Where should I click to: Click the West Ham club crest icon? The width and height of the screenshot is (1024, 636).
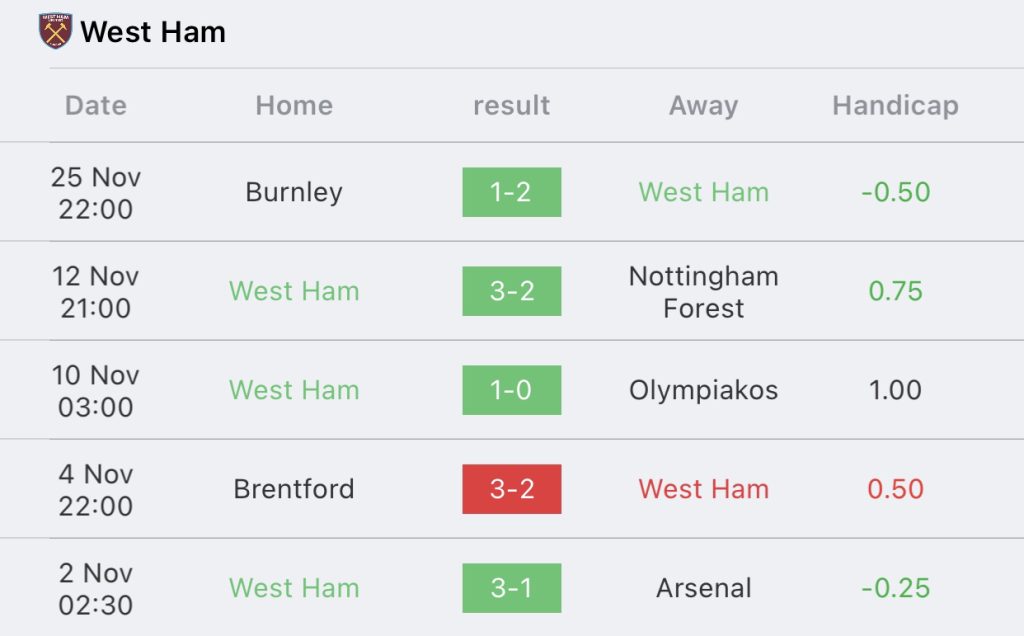(55, 32)
